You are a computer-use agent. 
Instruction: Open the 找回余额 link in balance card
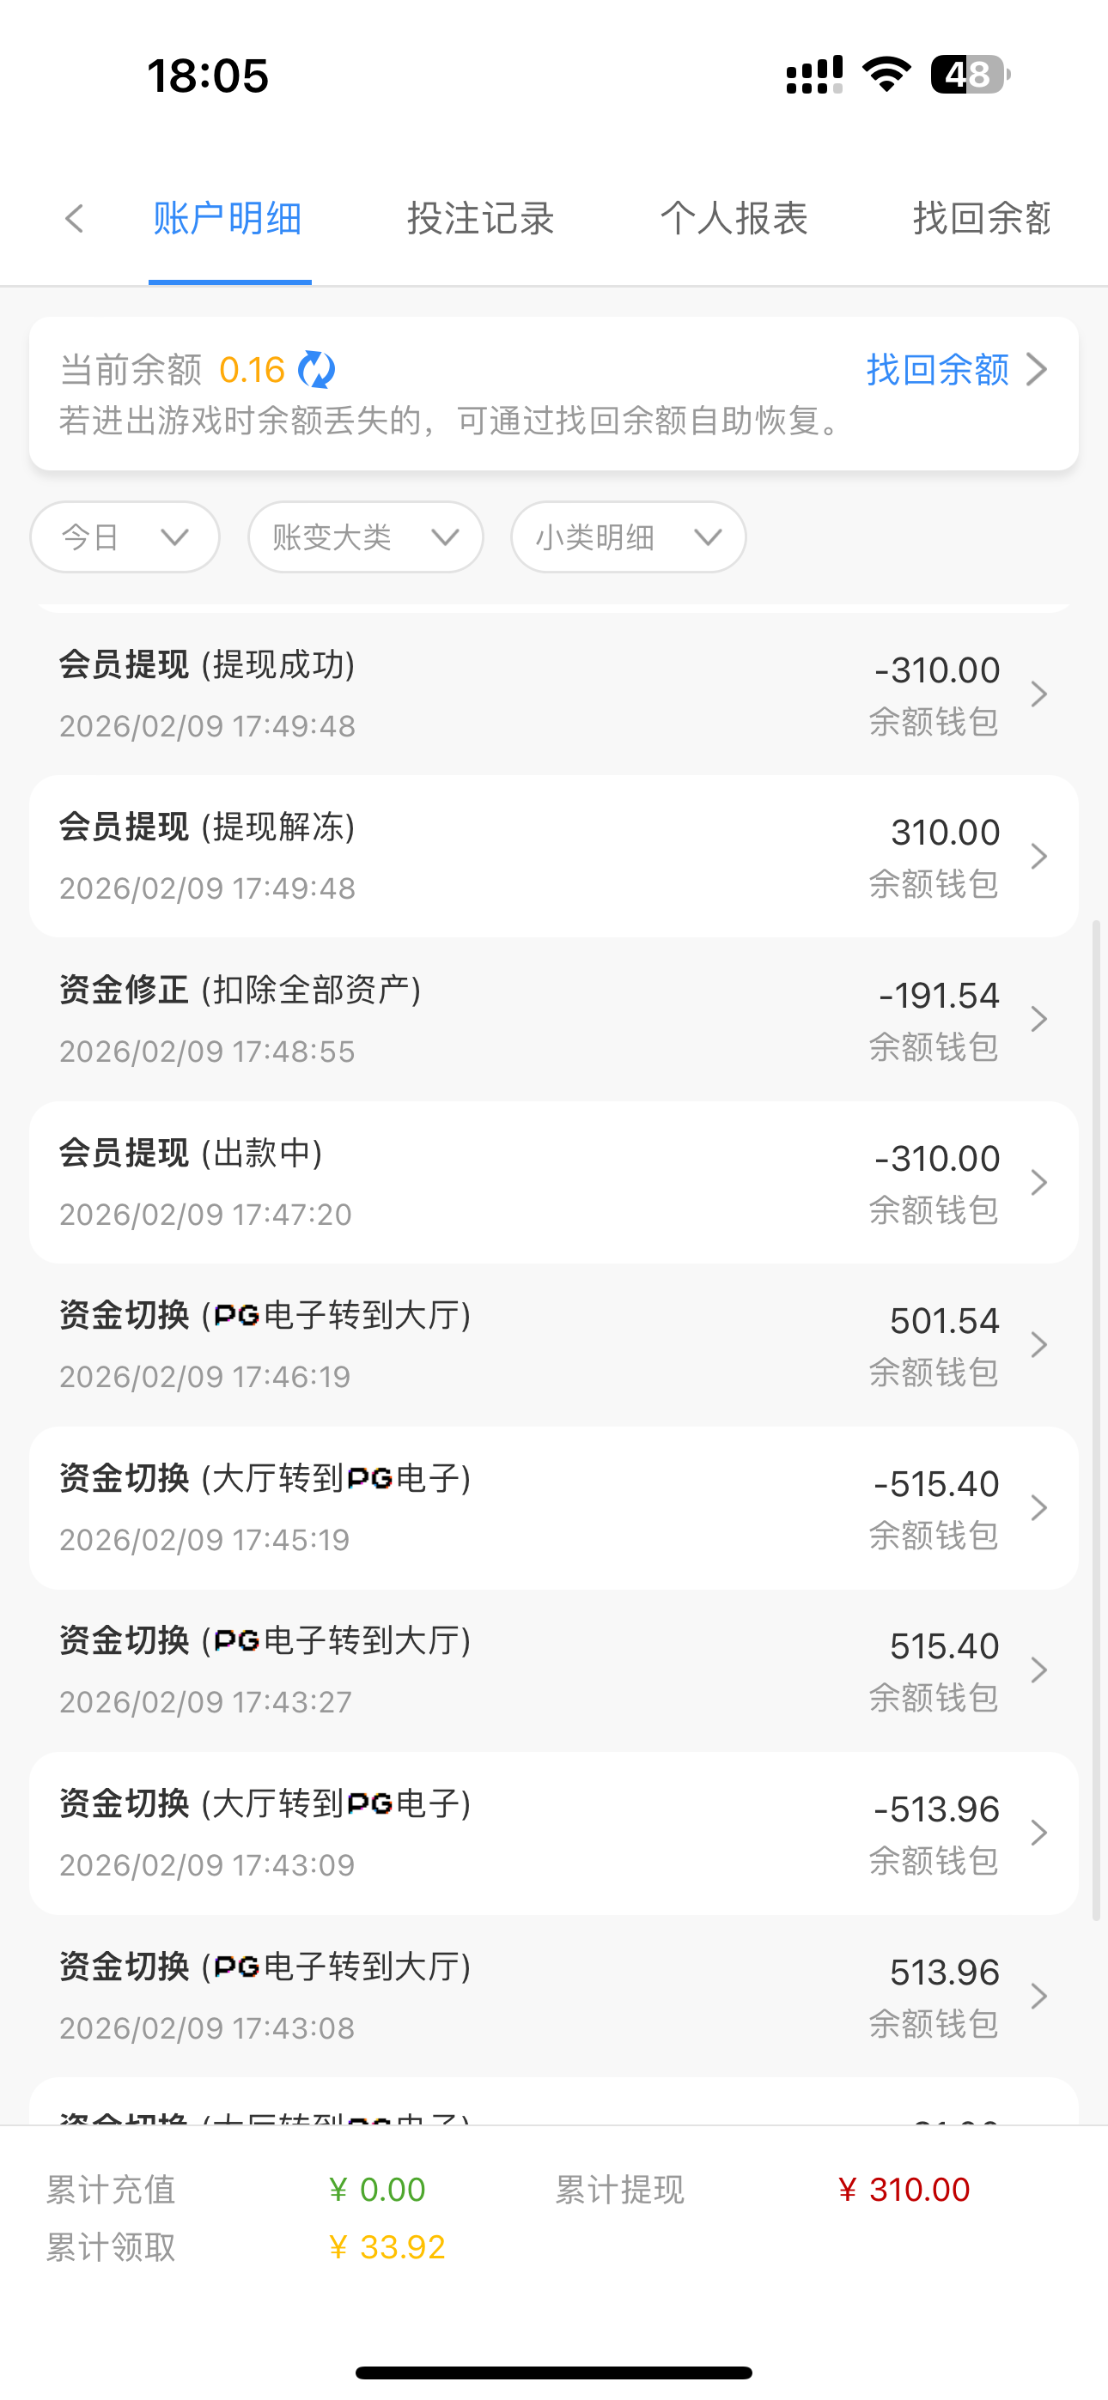pyautogui.click(x=937, y=370)
